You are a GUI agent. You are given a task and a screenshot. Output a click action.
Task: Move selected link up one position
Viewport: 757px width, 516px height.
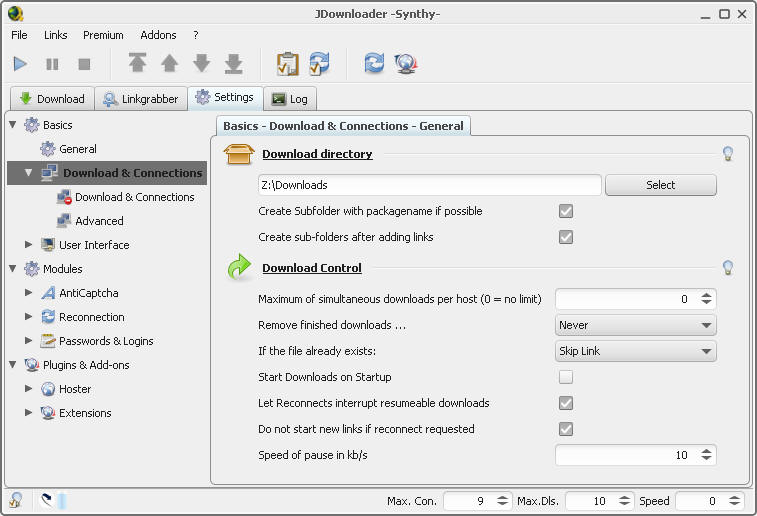click(169, 63)
